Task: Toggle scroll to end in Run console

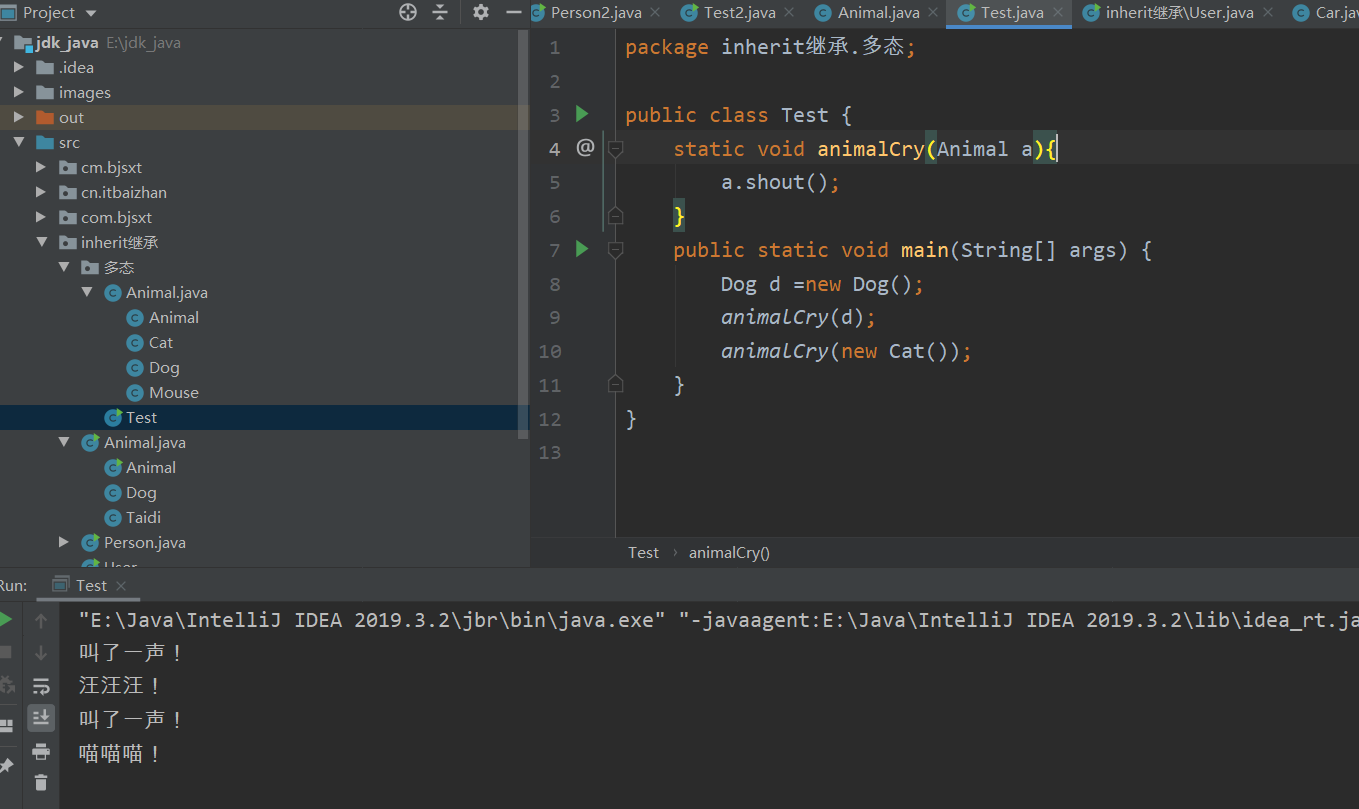Action: tap(41, 717)
